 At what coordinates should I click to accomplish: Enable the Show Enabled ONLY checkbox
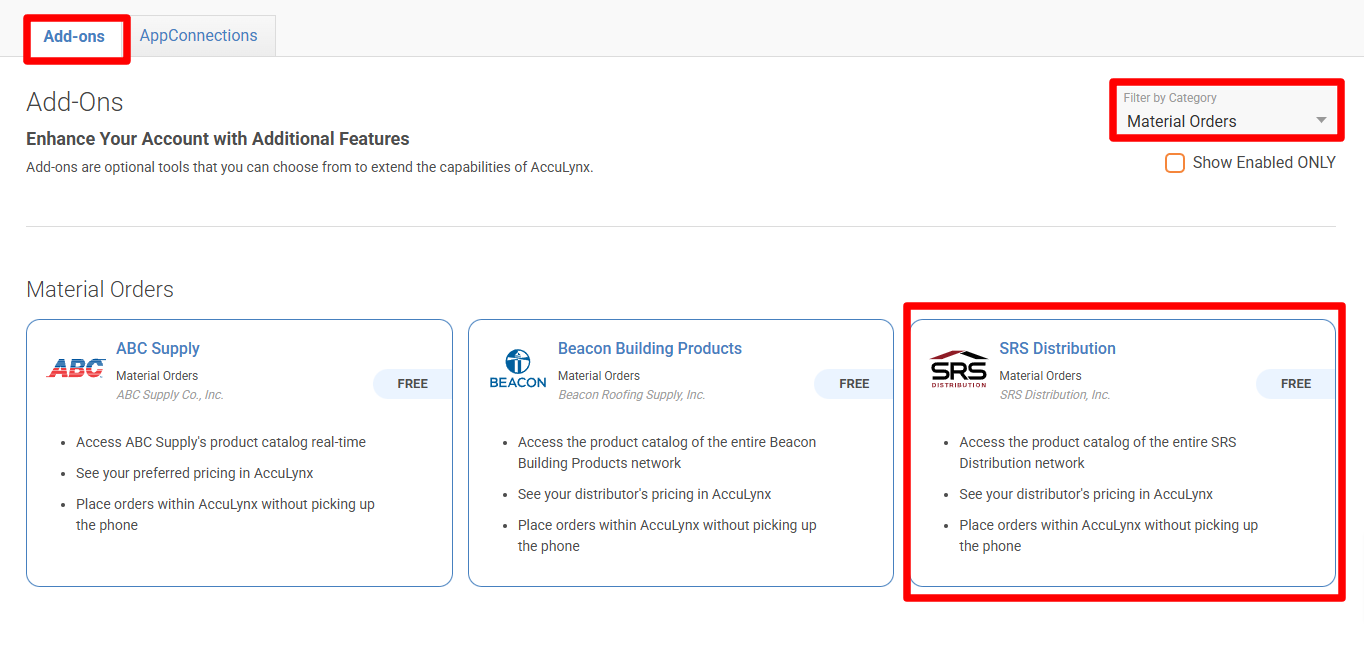1175,163
